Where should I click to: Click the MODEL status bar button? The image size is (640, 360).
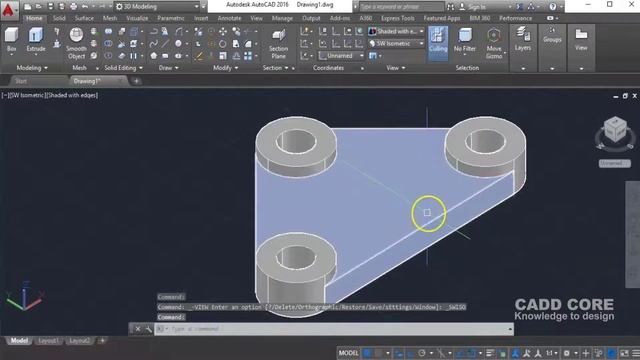(349, 353)
